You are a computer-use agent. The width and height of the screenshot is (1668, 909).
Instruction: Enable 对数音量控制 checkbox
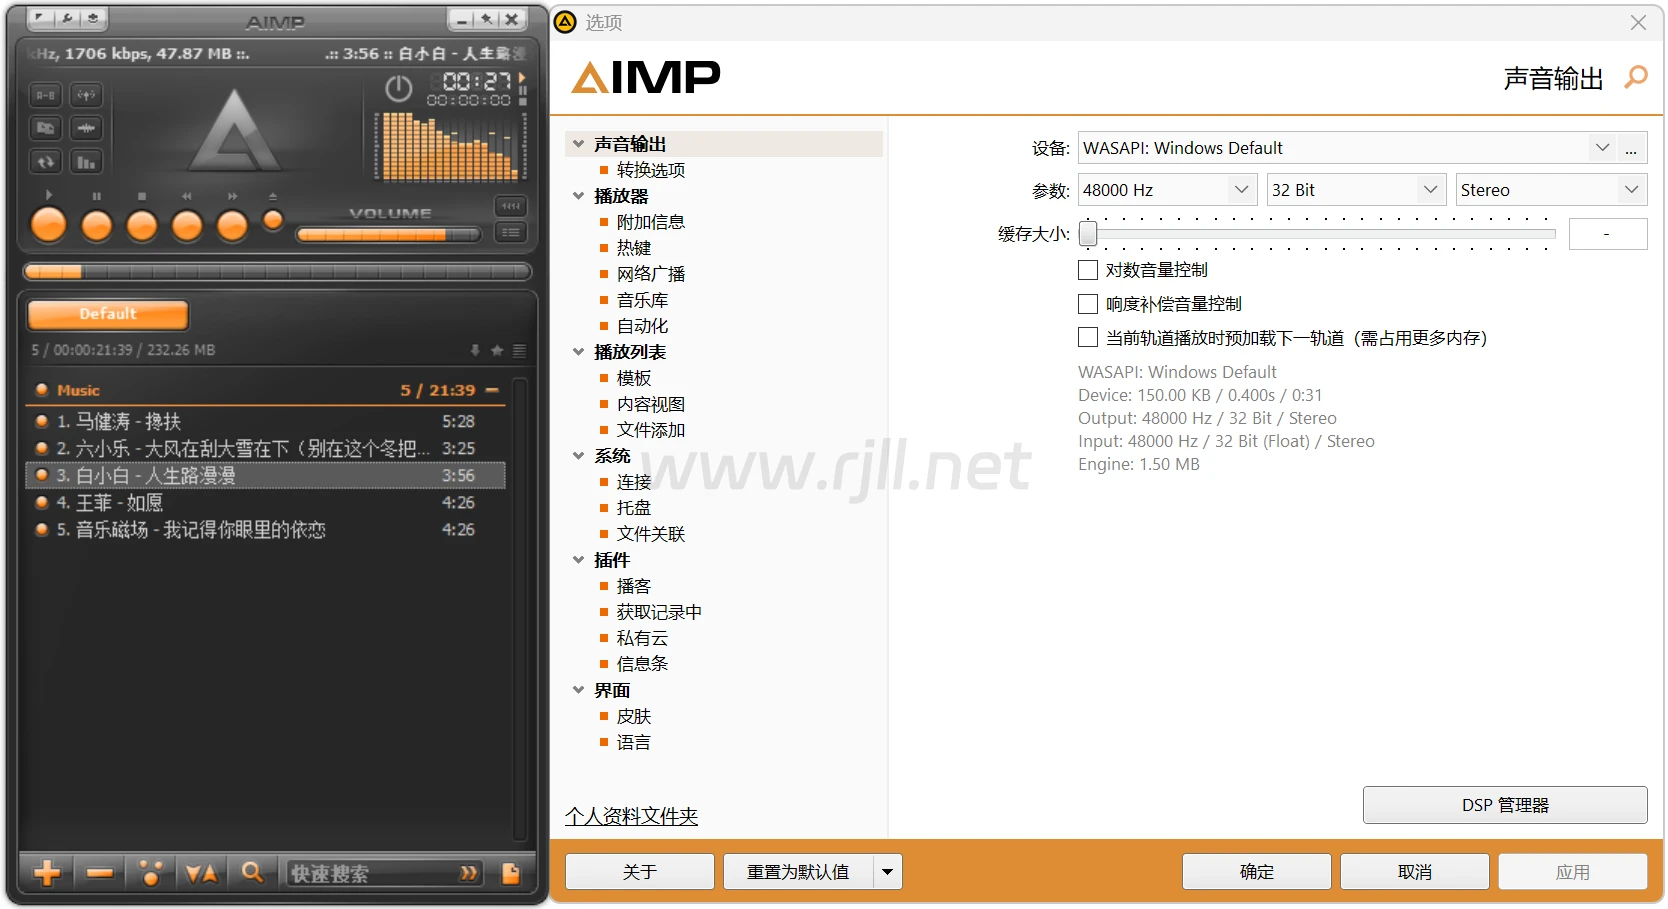point(1088,270)
